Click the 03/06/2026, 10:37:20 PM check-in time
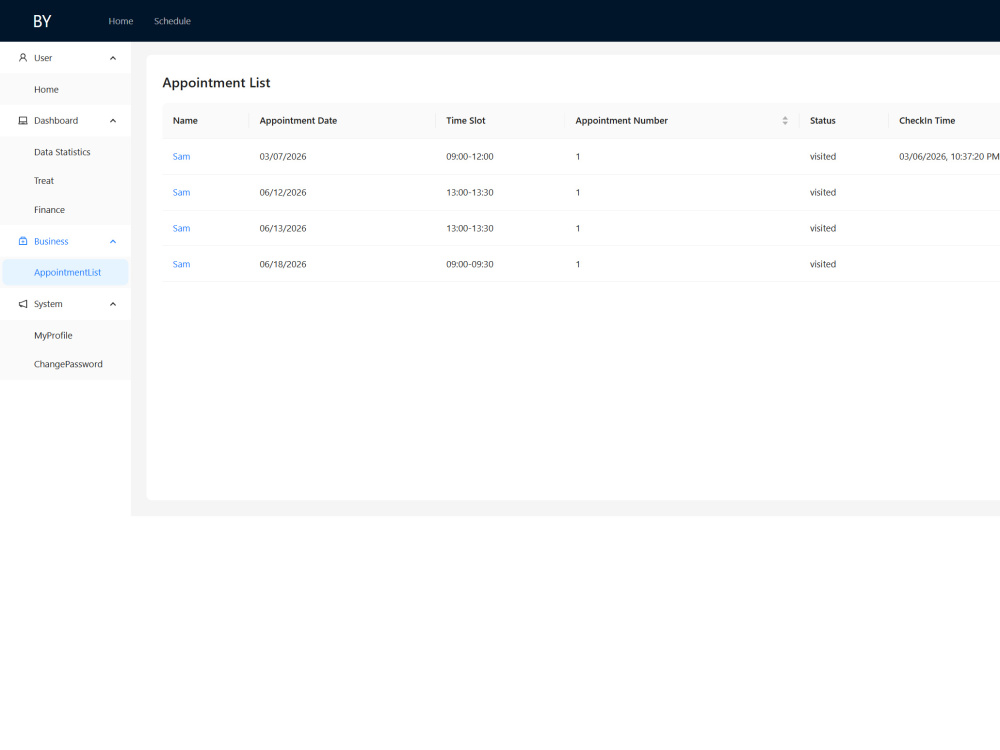Viewport: 1000px width, 750px height. tap(949, 156)
